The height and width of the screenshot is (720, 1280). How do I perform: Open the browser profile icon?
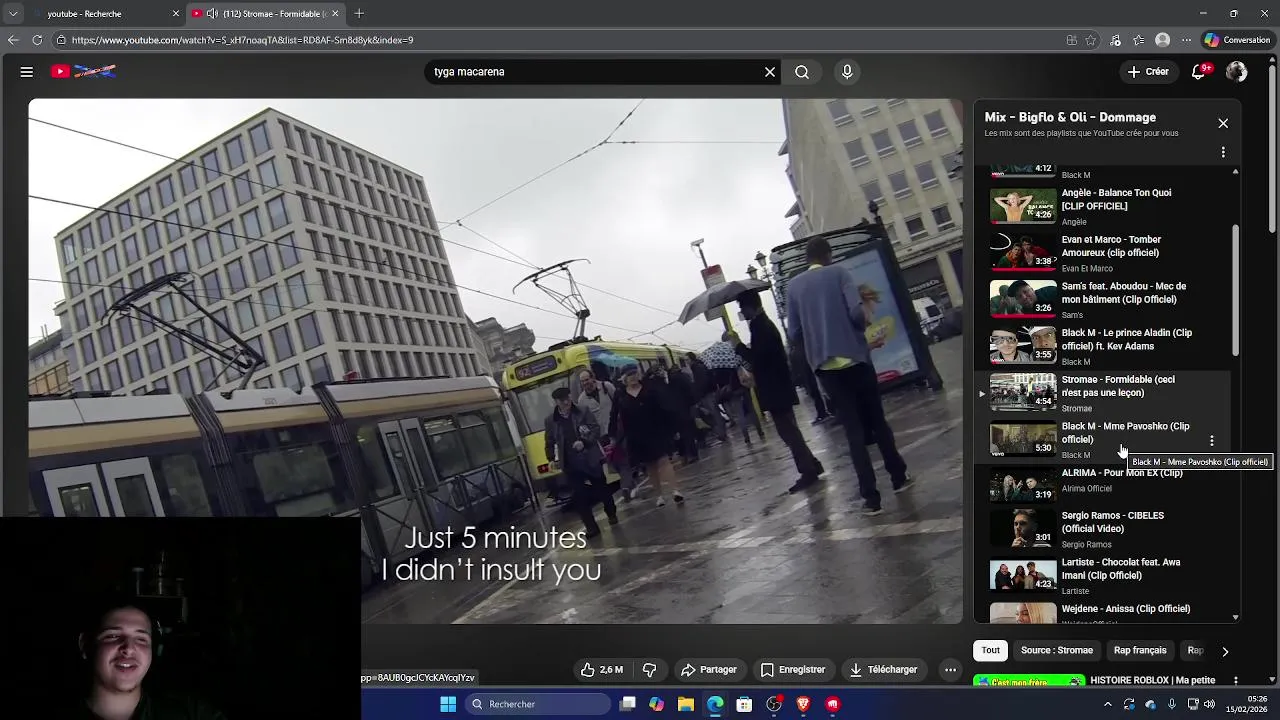pos(1162,40)
